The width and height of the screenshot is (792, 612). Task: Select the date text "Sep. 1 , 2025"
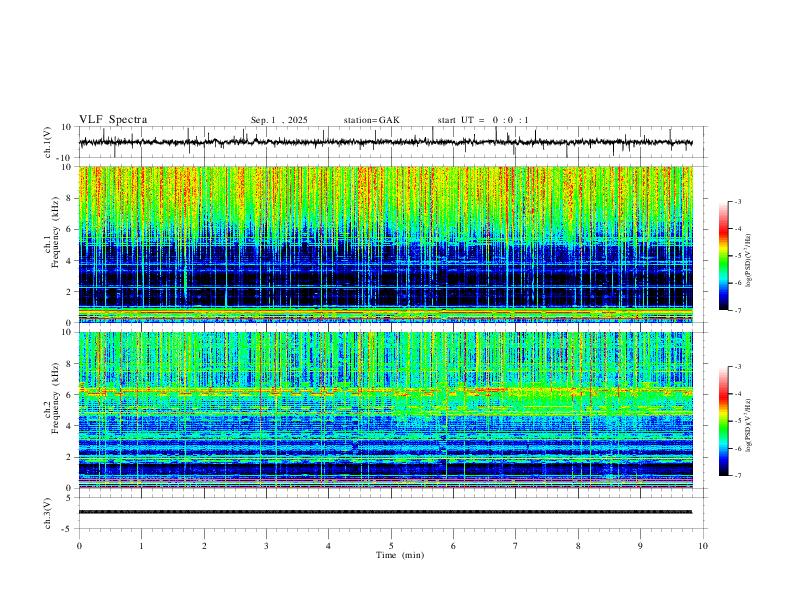coord(279,120)
